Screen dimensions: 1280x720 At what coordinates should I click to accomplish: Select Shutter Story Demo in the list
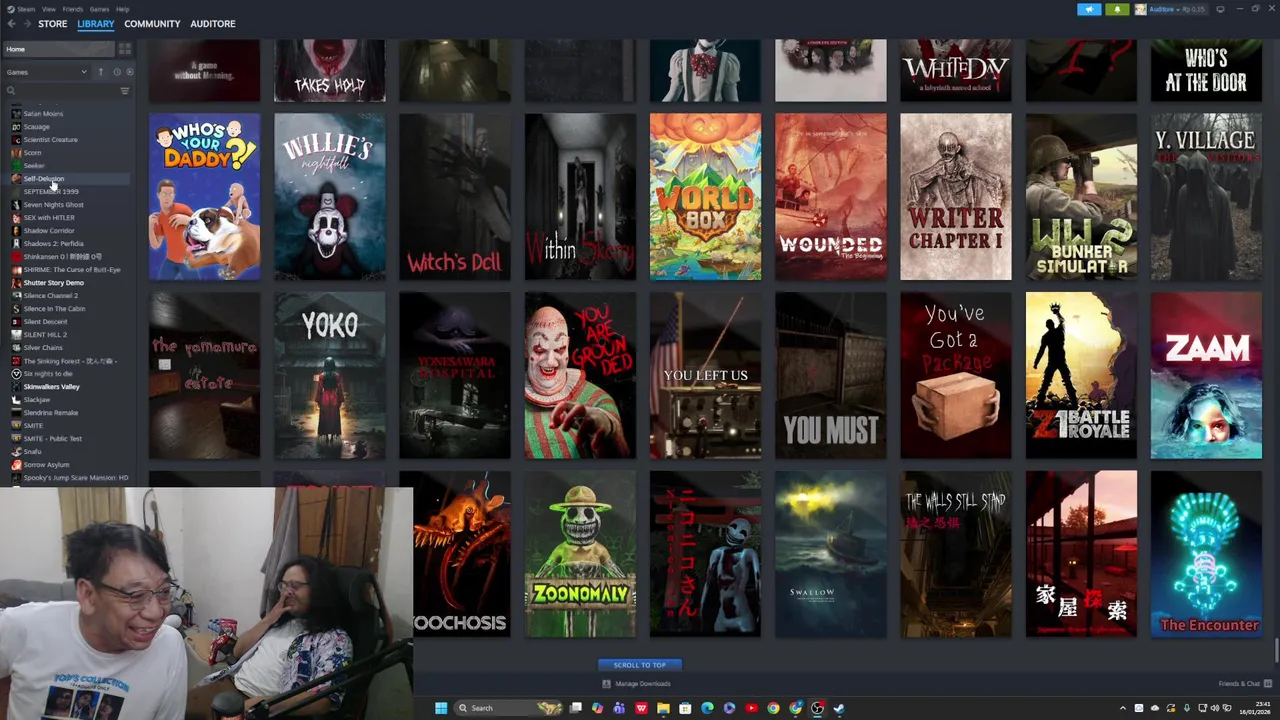click(x=53, y=283)
